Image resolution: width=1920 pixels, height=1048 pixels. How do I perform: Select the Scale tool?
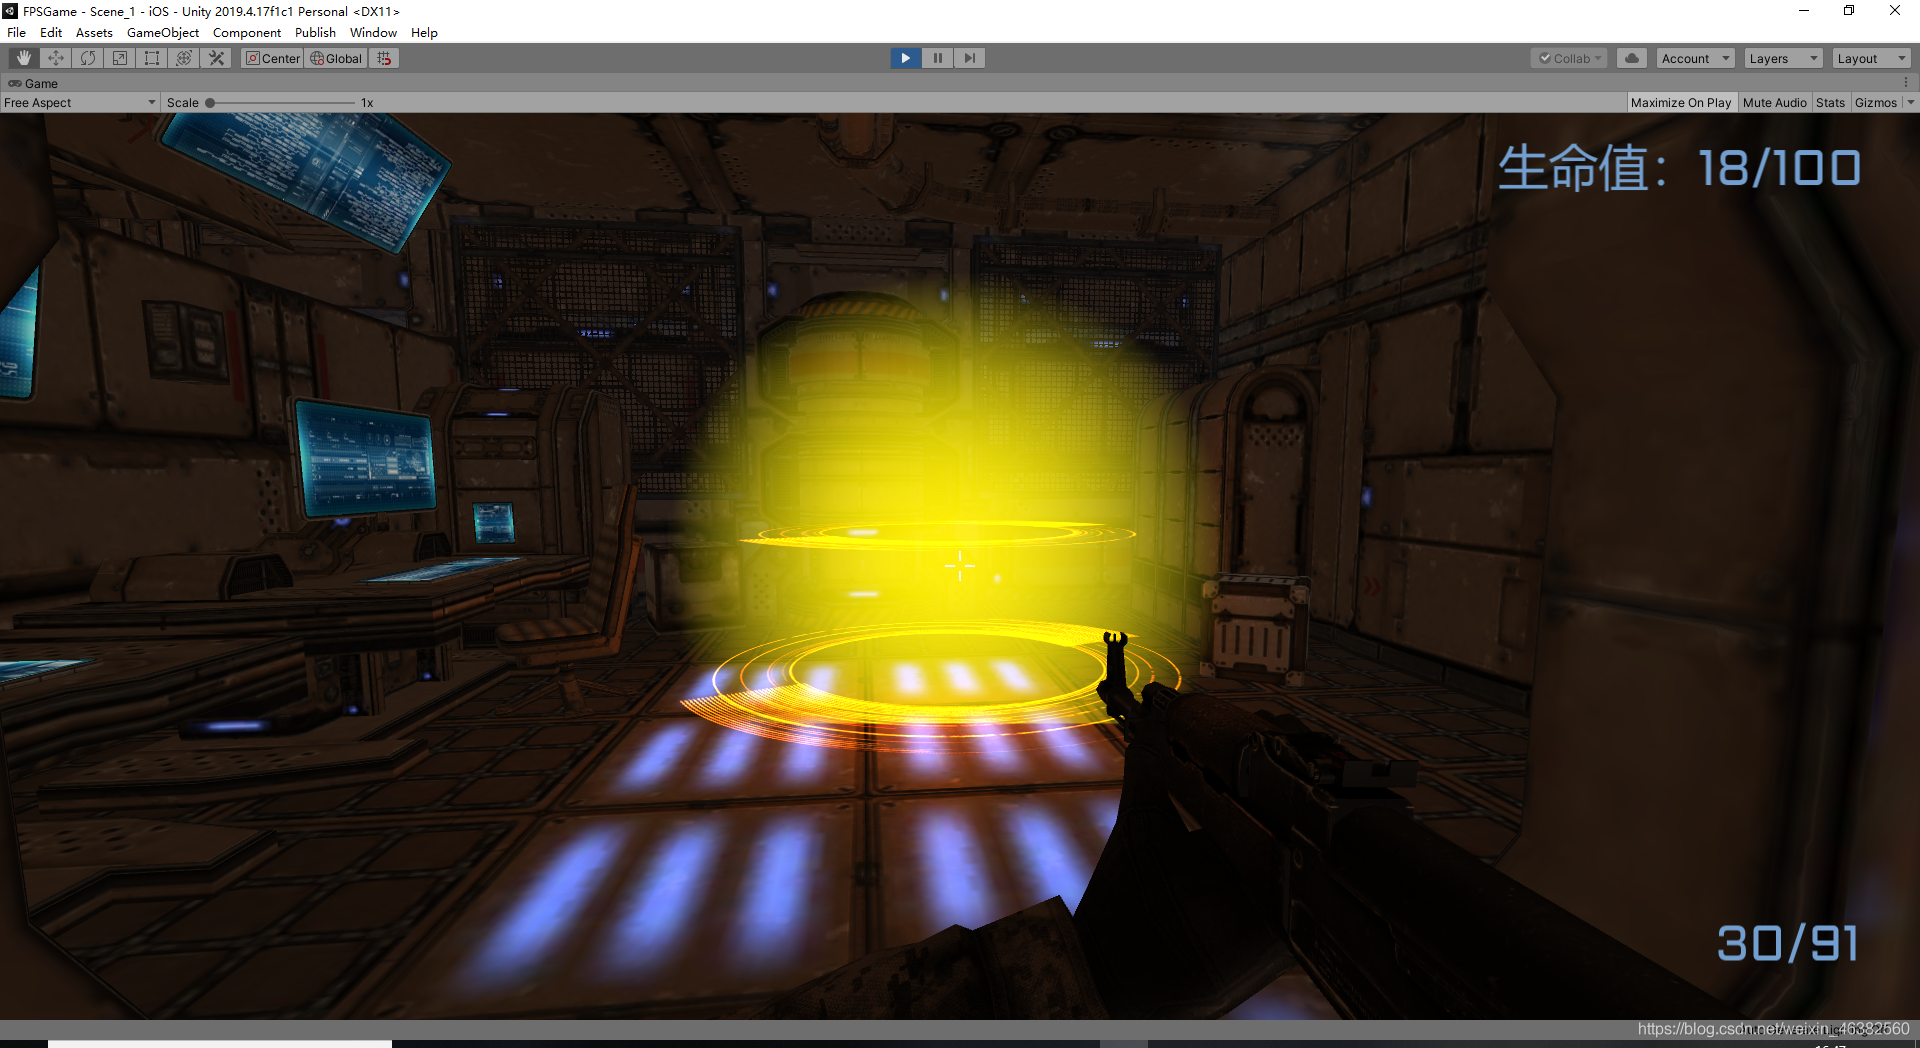pos(120,58)
